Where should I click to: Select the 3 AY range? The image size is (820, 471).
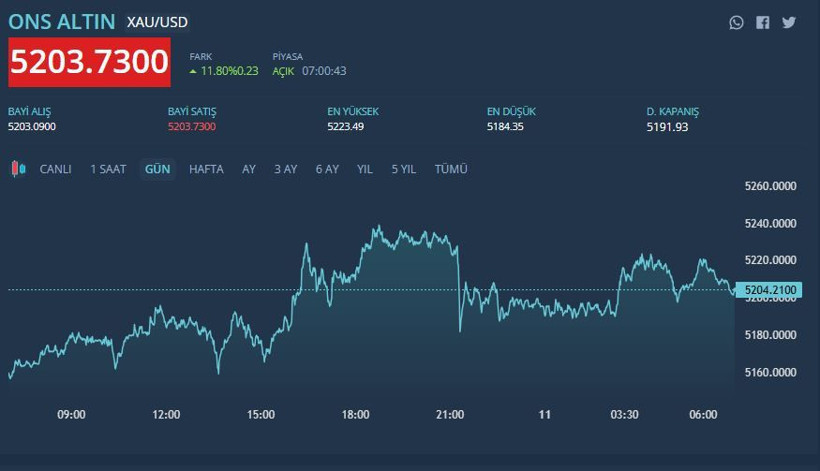(x=285, y=169)
